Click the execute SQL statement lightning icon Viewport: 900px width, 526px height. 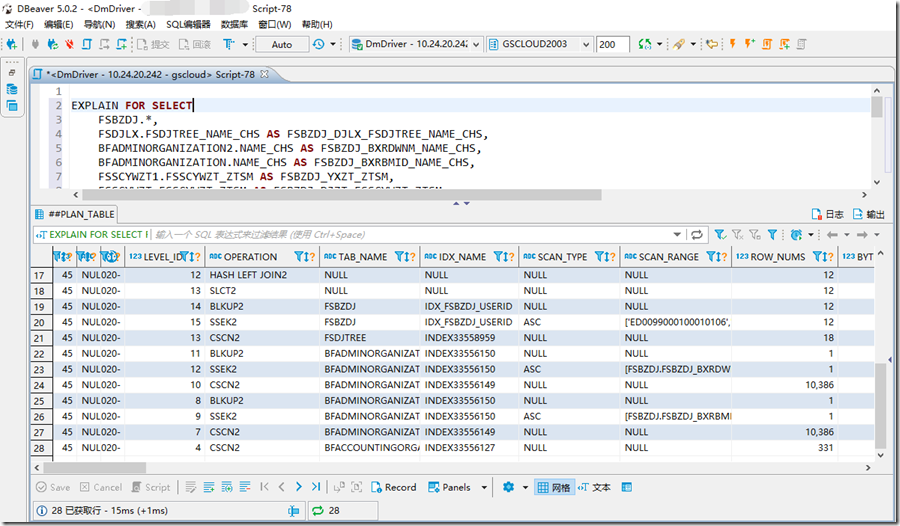pyautogui.click(x=732, y=45)
